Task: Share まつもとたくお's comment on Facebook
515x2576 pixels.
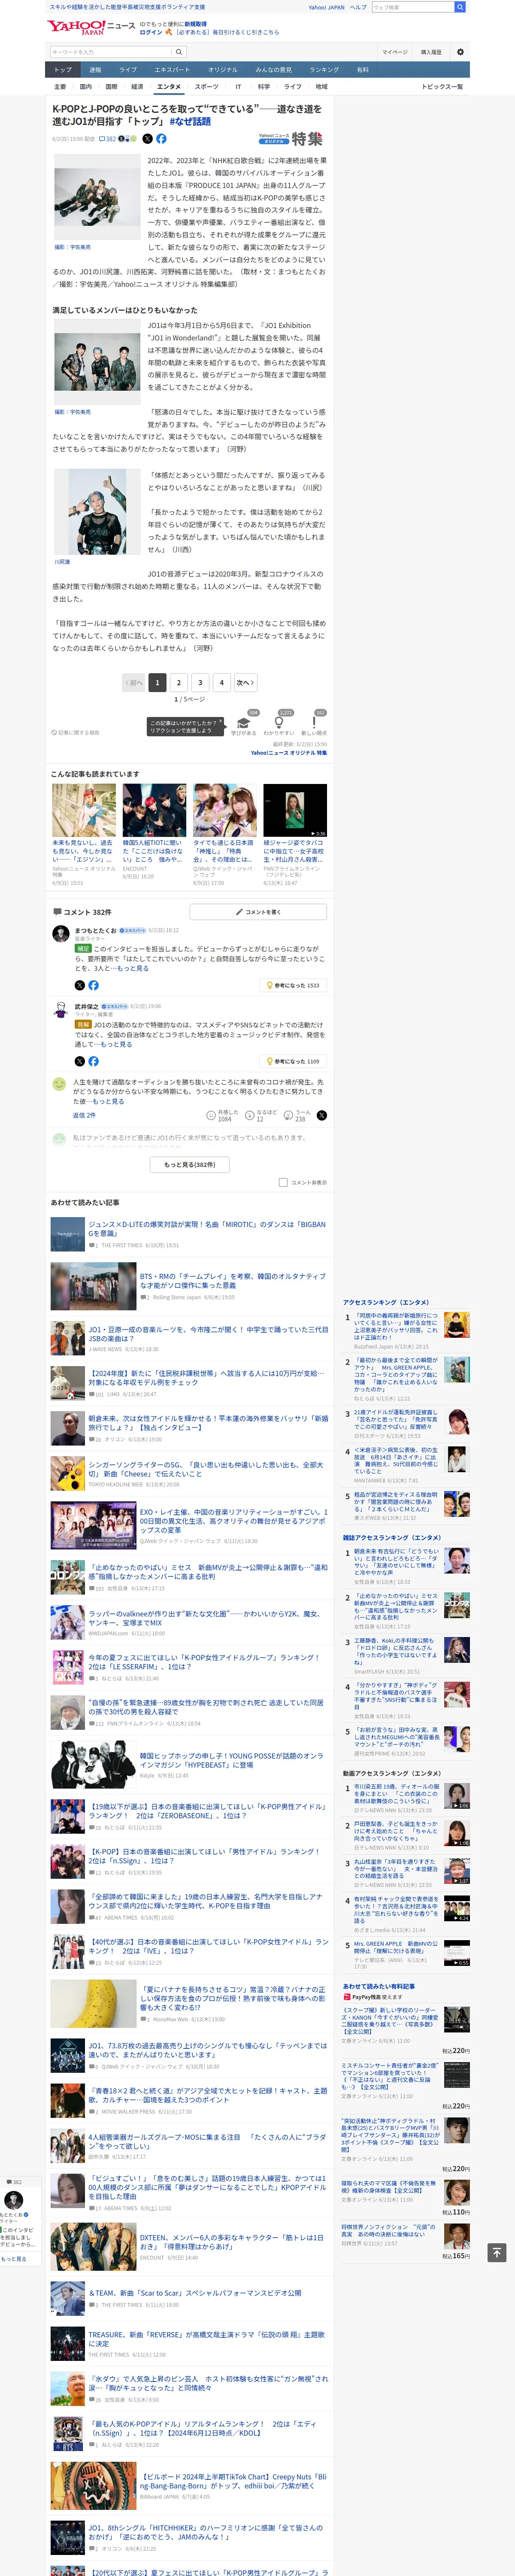Action: tap(93, 985)
